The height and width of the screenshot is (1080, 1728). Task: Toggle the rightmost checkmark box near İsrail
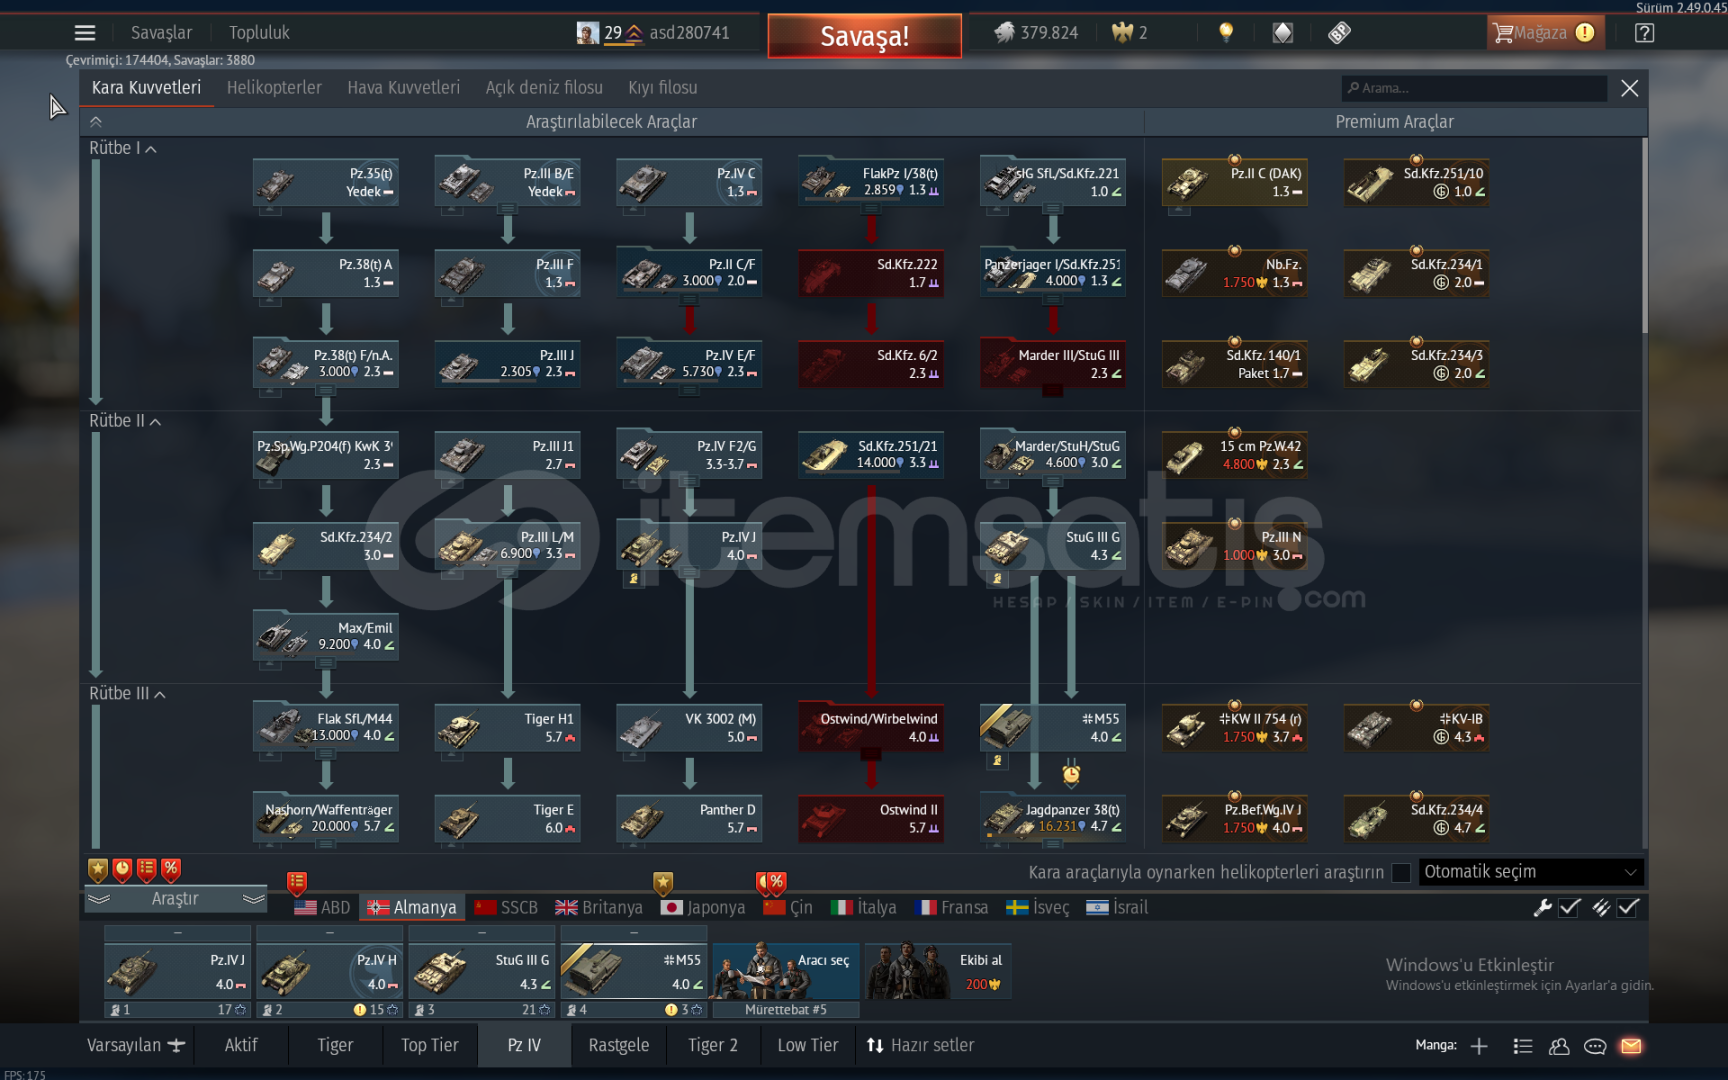pos(1629,907)
